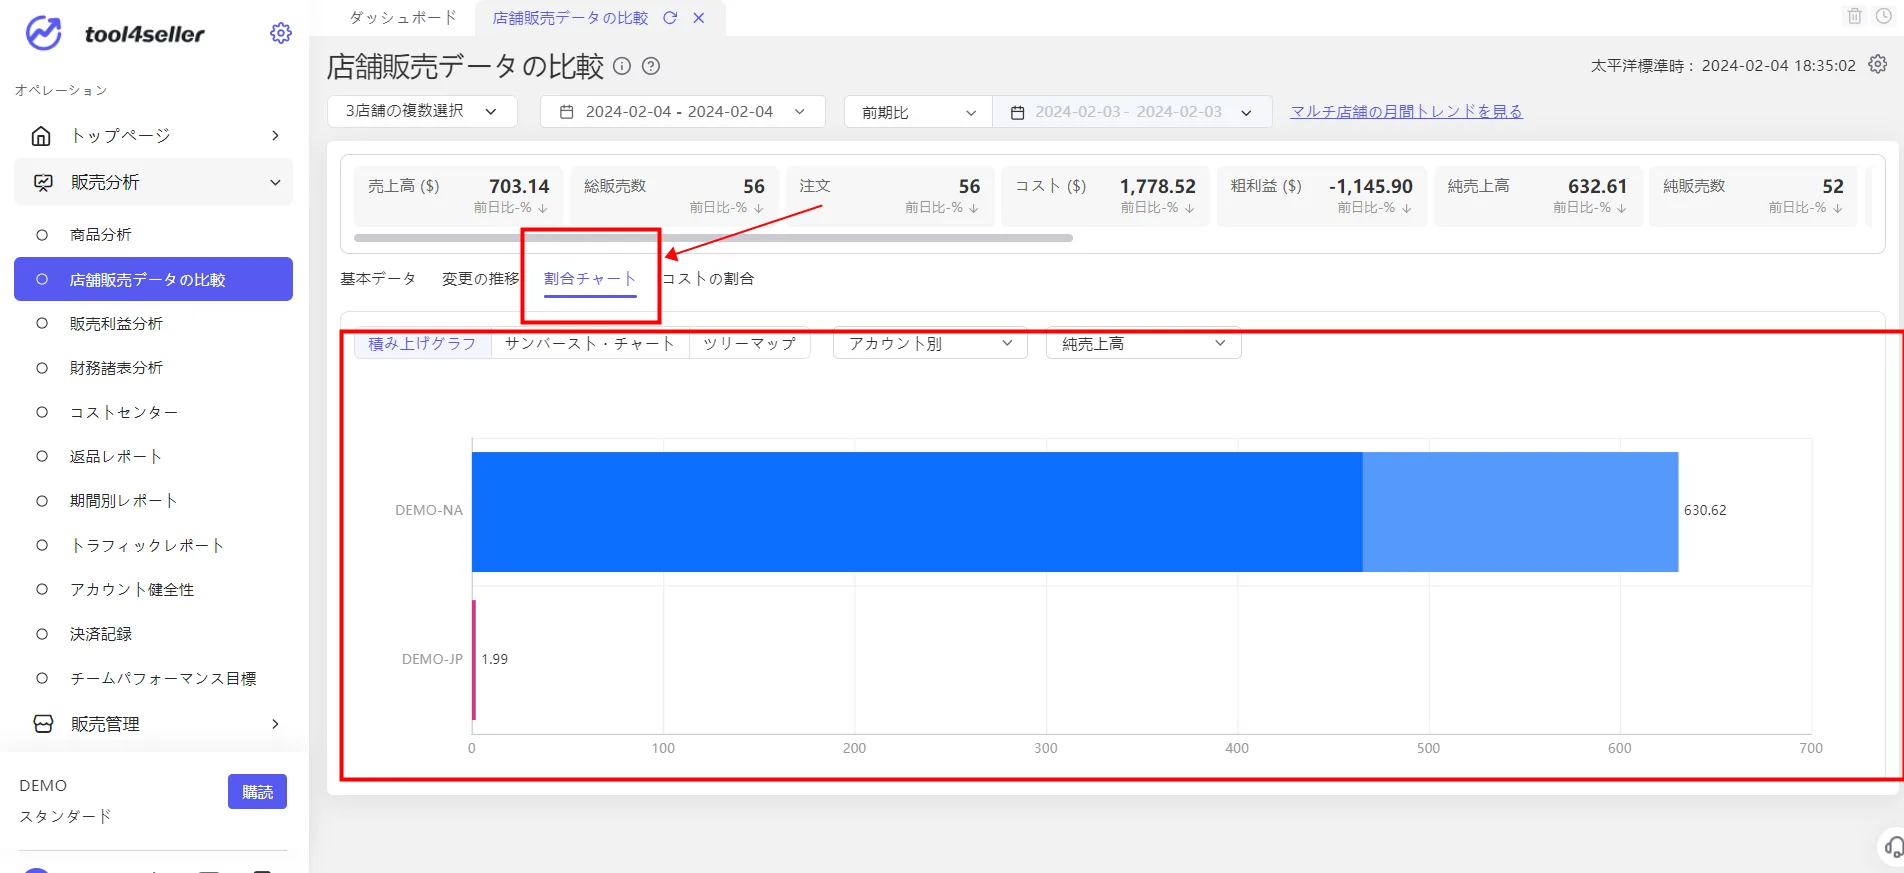
Task: Click 純売上高 summary card
Action: 1538,196
